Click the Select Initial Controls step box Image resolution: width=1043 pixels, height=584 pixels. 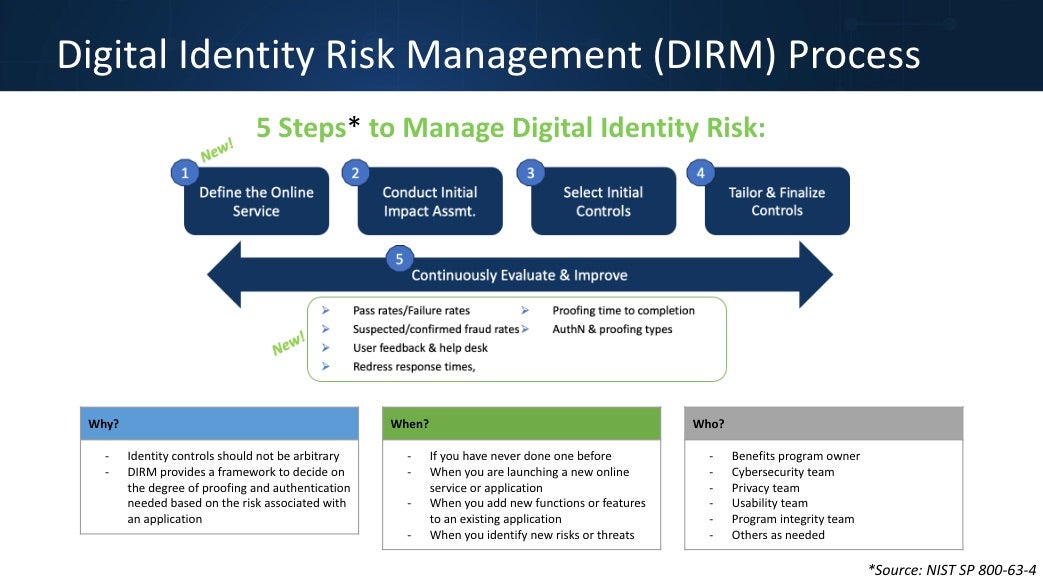[x=603, y=202]
